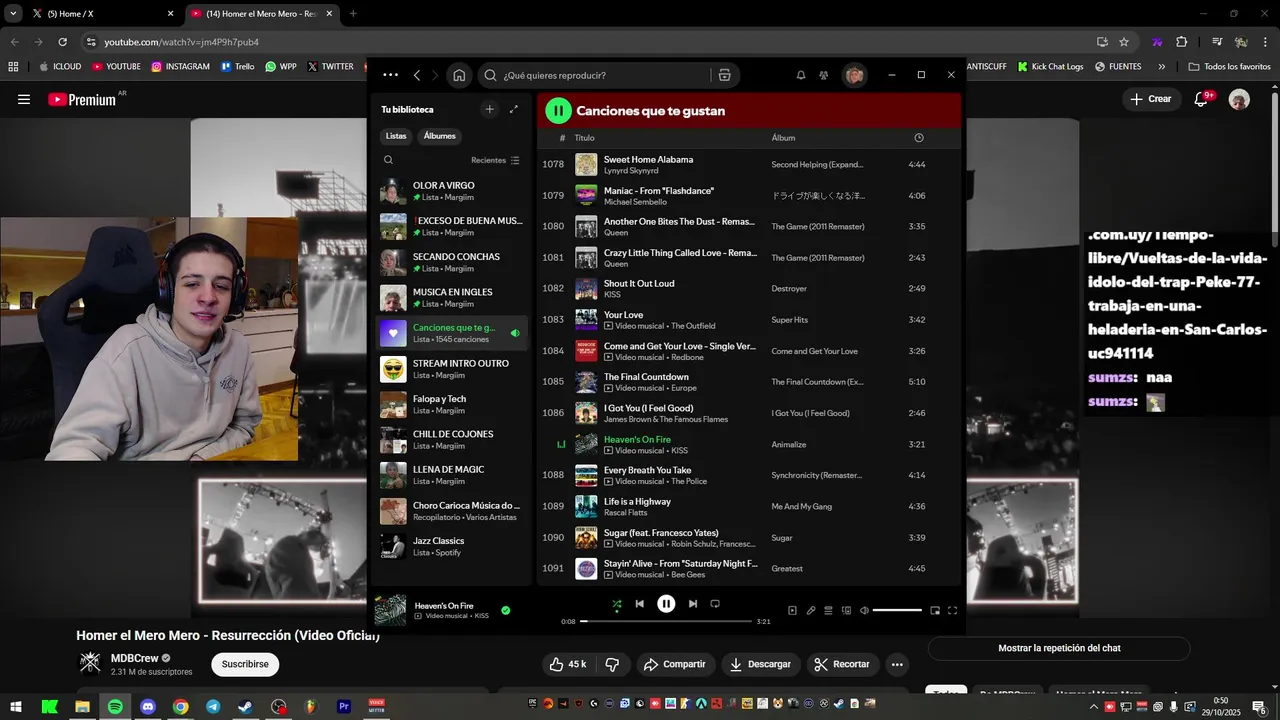The image size is (1280, 720).
Task: Open Falopa y Tech playlist
Action: pos(452,405)
